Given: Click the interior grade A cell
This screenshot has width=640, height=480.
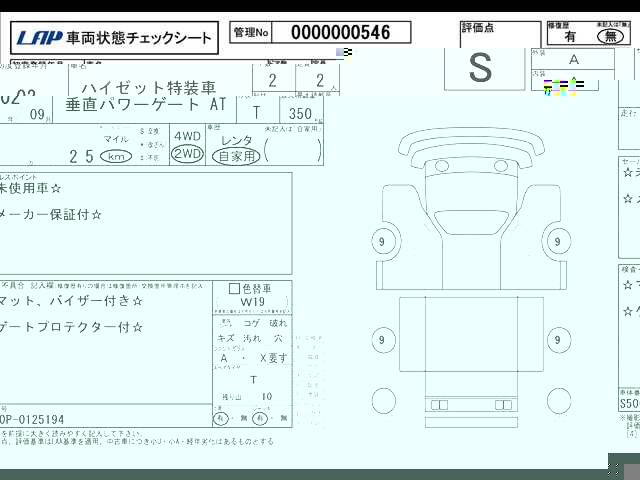Looking at the screenshot, I should click(573, 59).
